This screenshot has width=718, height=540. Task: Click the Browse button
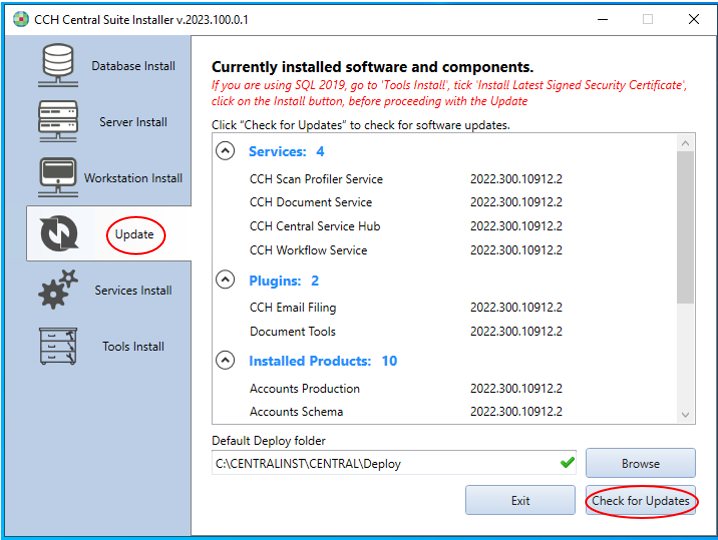point(640,463)
